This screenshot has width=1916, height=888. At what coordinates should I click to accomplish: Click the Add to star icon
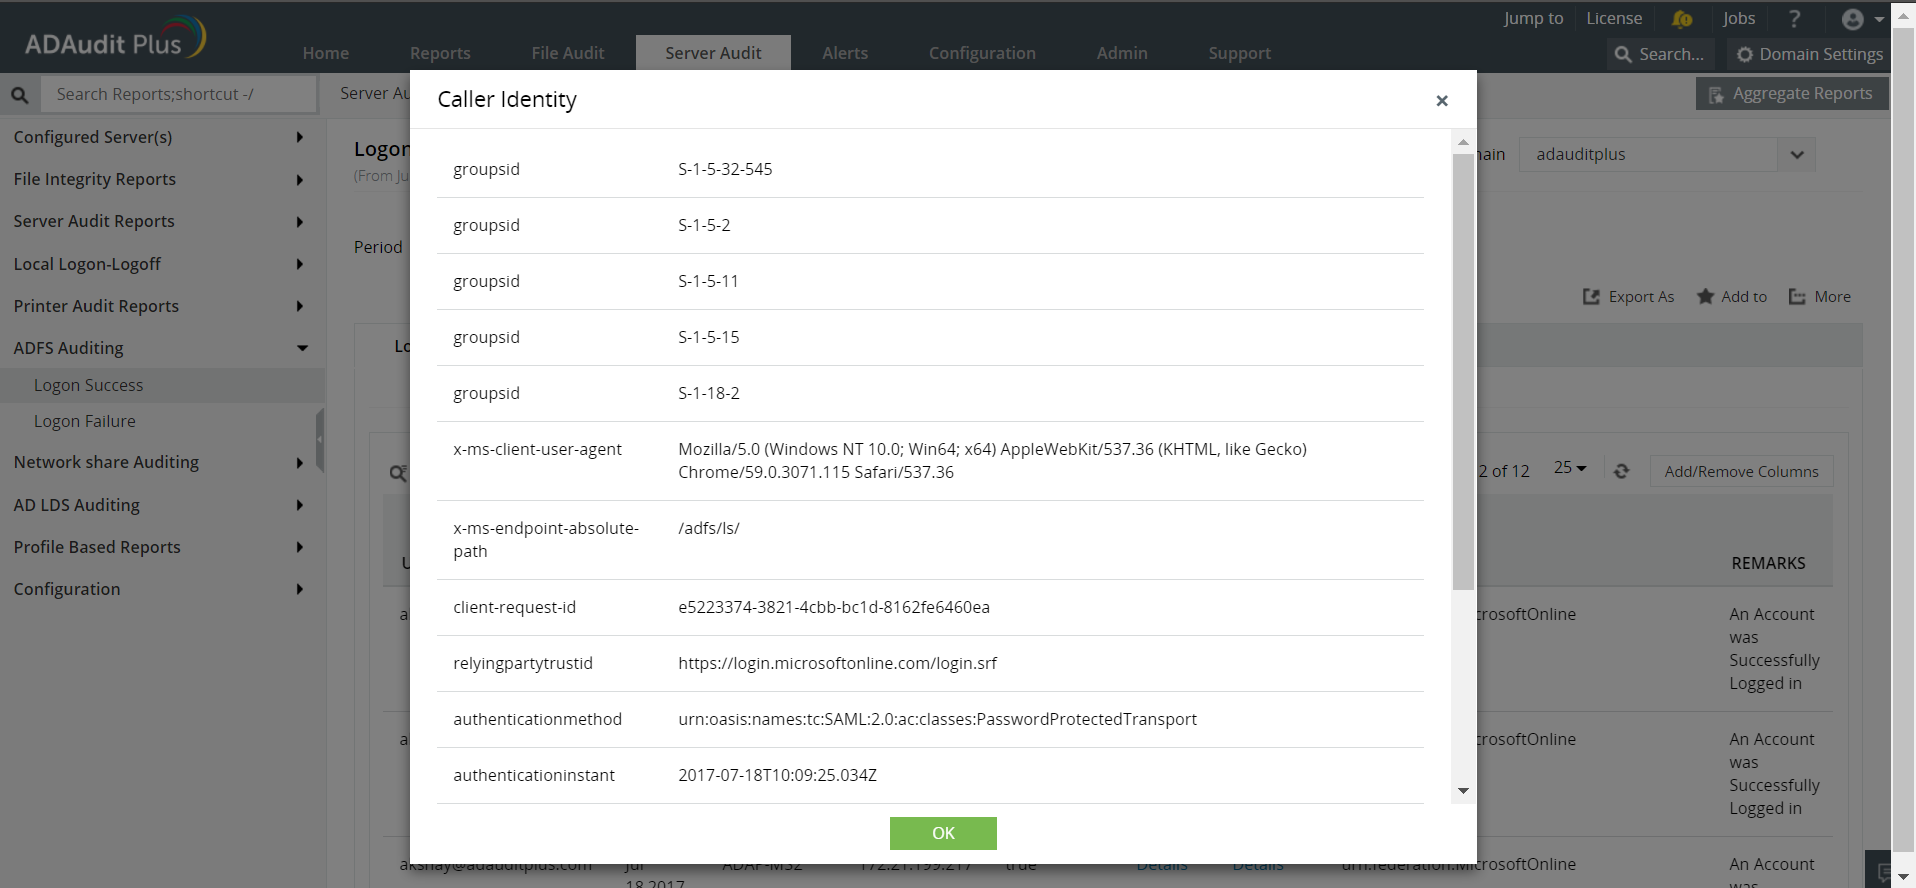click(1706, 297)
